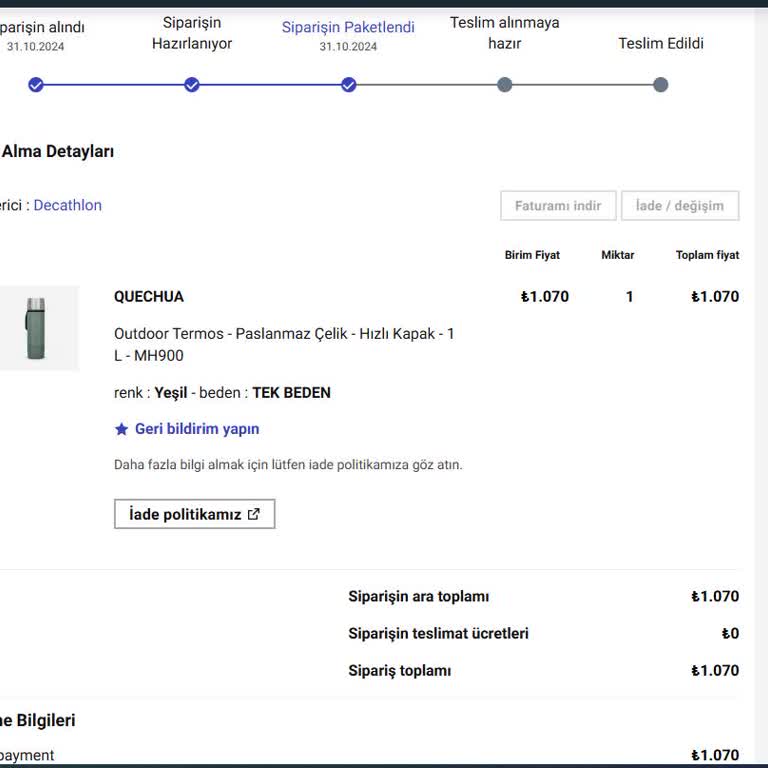Viewport: 768px width, 768px height.
Task: Click the Teslim Edildi step dot
Action: click(x=661, y=85)
